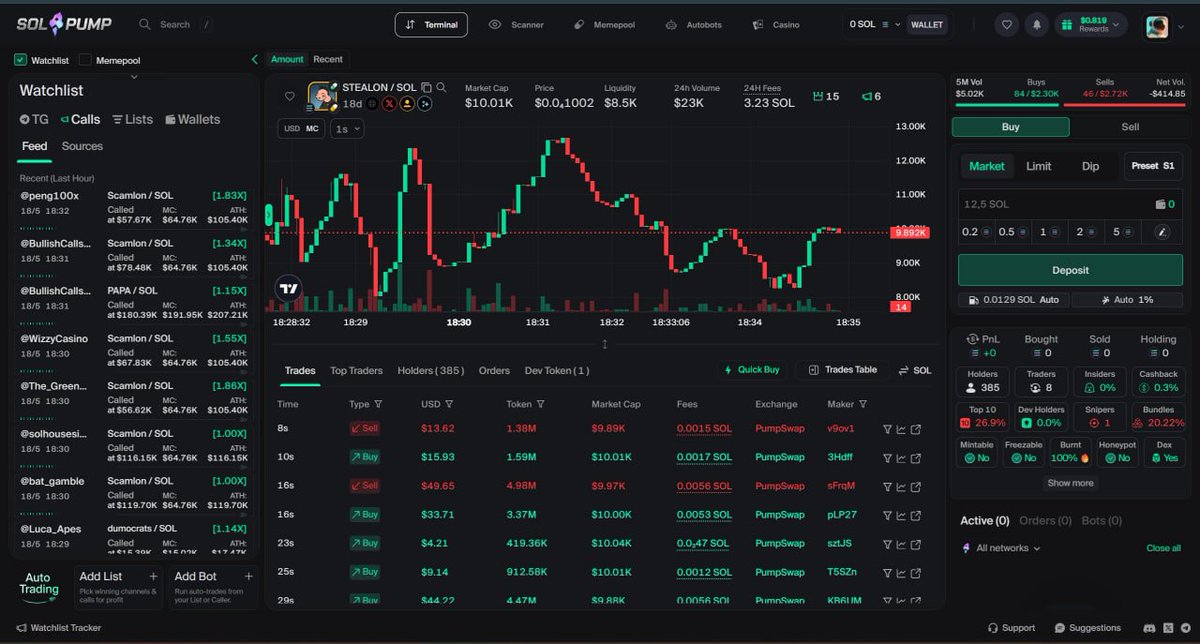The image size is (1200, 644).
Task: Click the Add Bot button
Action: (213, 588)
